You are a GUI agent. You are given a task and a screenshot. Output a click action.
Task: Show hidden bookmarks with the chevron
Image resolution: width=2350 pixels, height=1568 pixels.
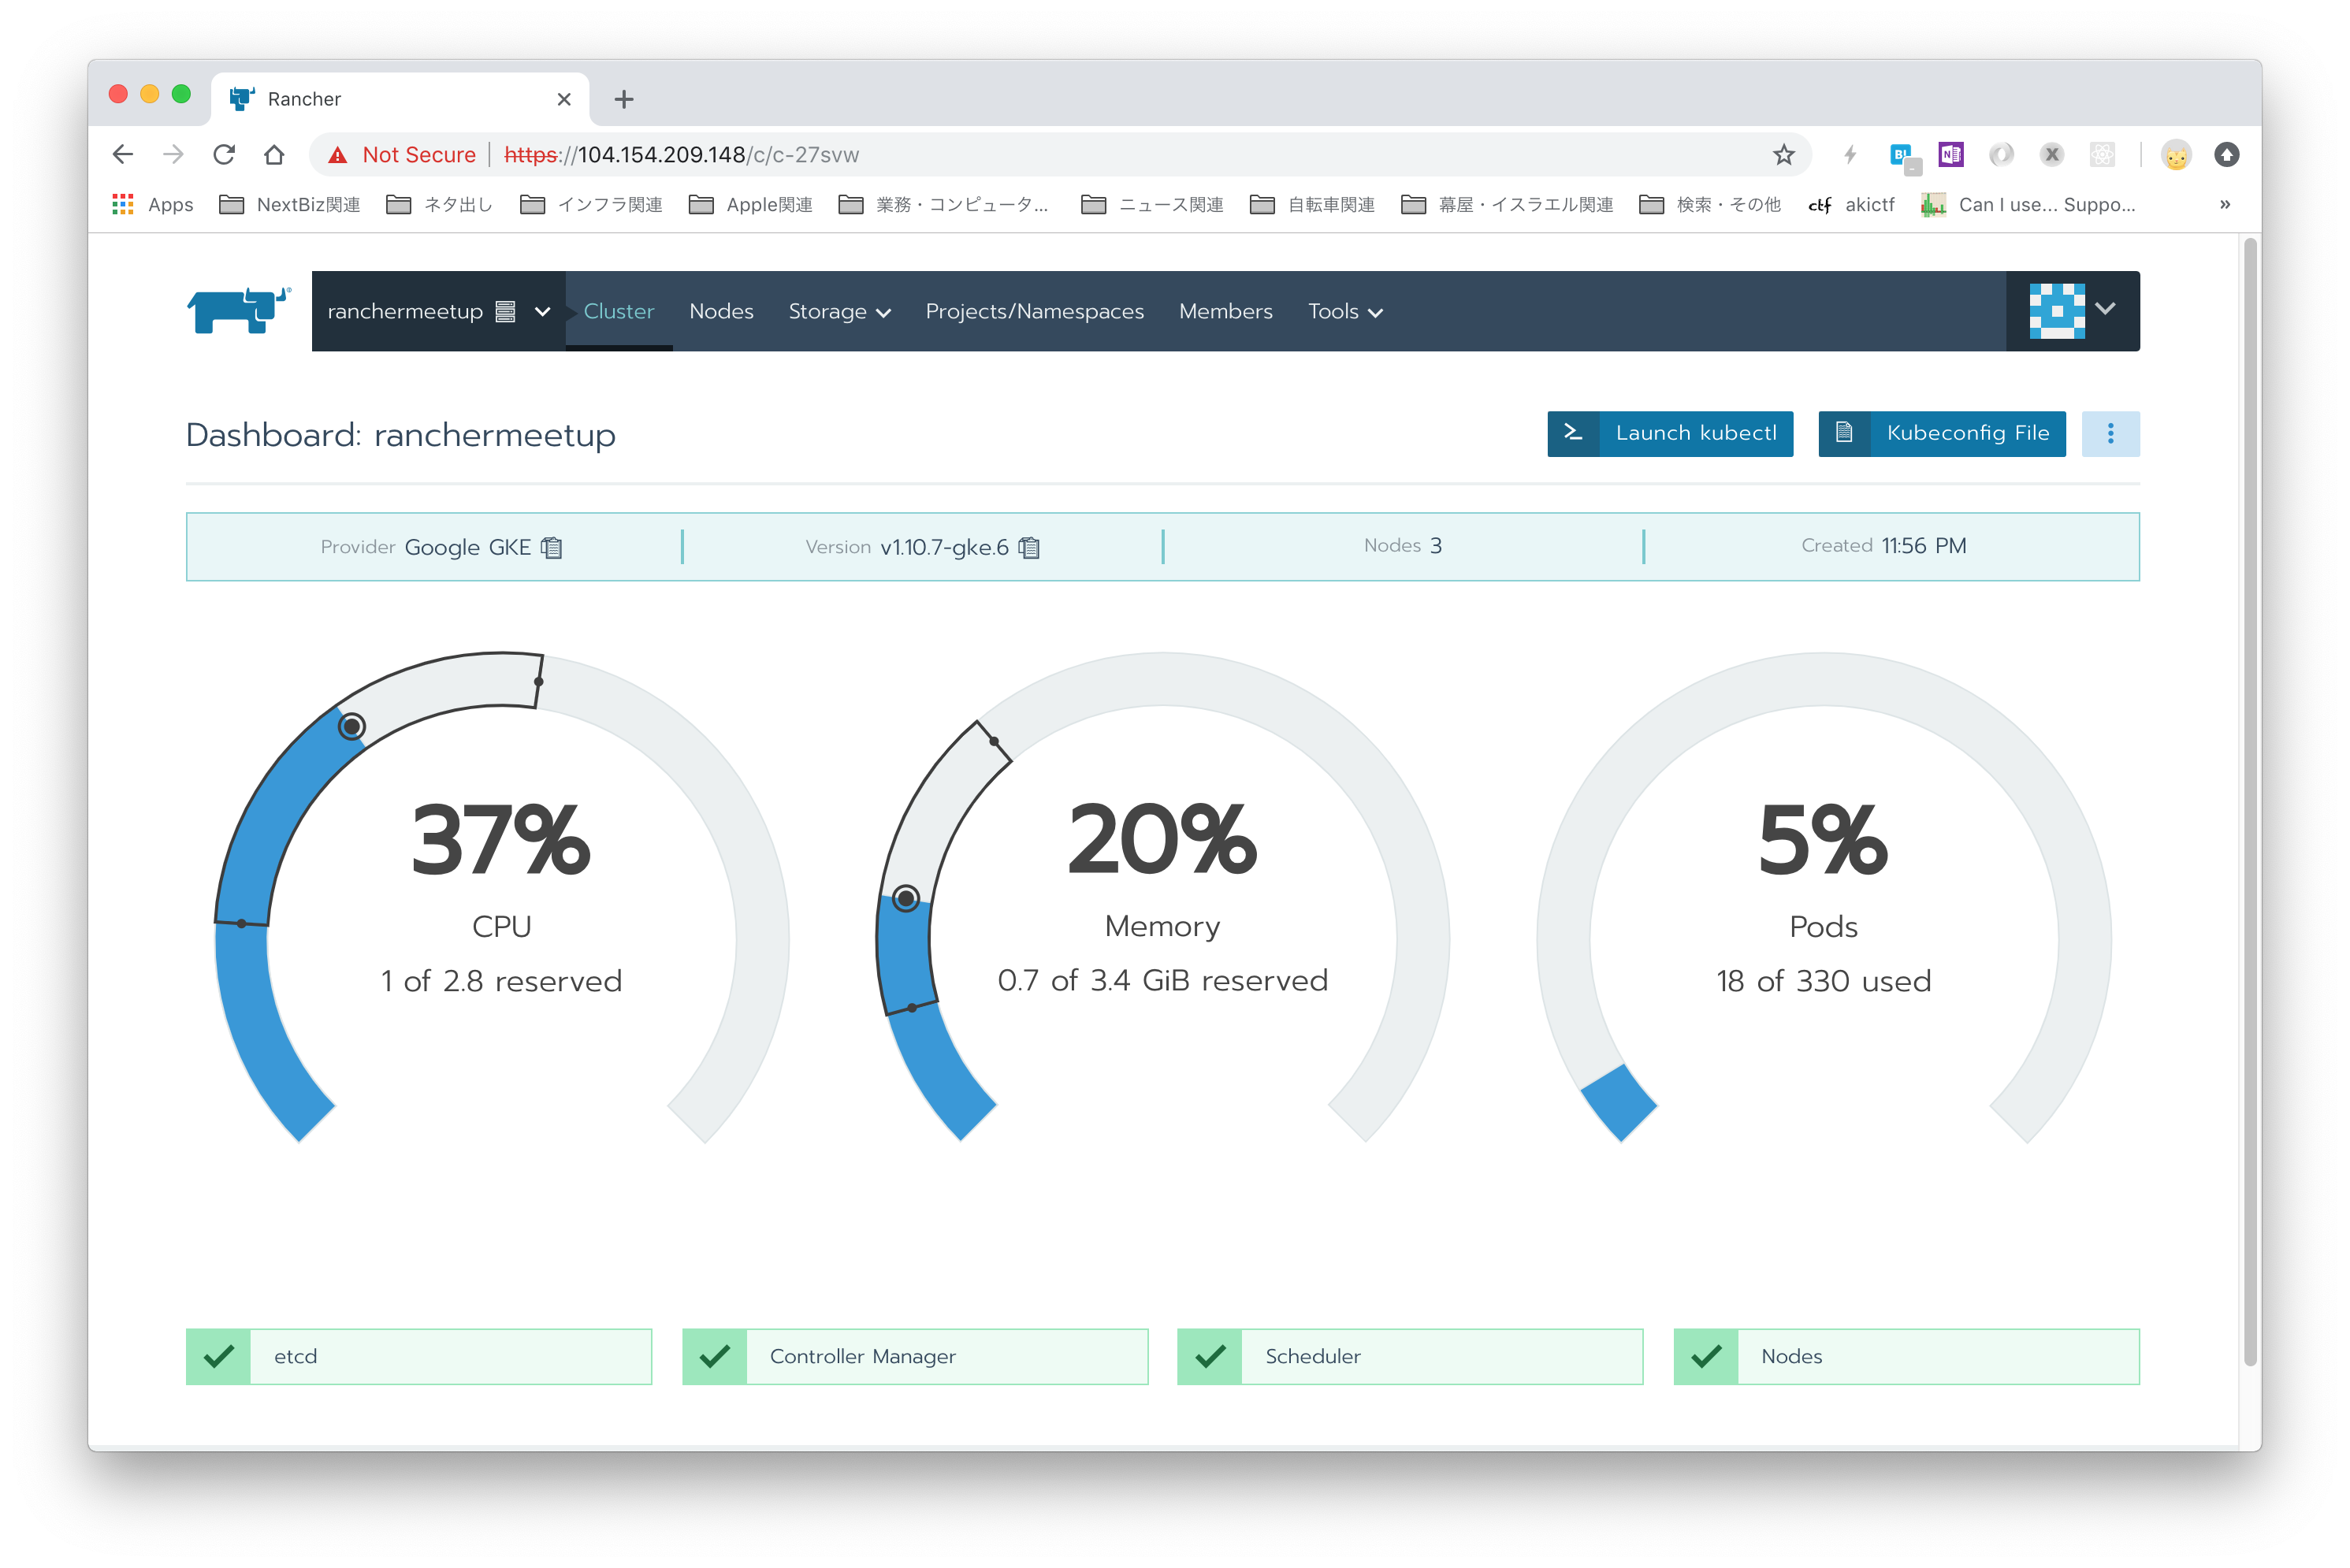coord(2224,204)
